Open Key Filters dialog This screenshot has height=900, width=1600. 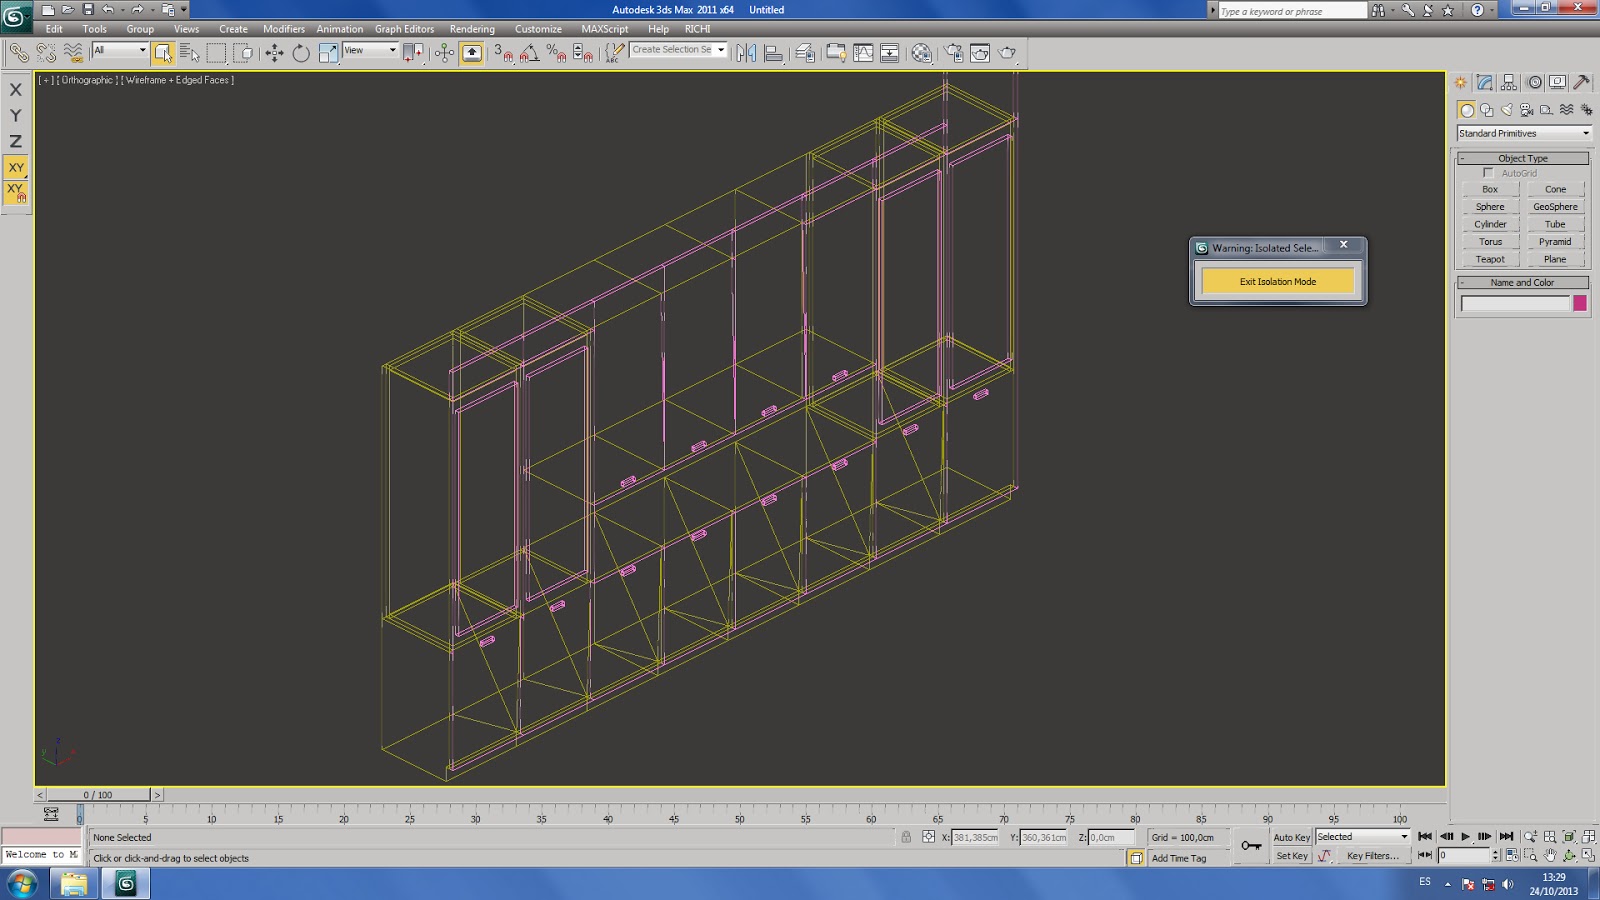[1372, 856]
